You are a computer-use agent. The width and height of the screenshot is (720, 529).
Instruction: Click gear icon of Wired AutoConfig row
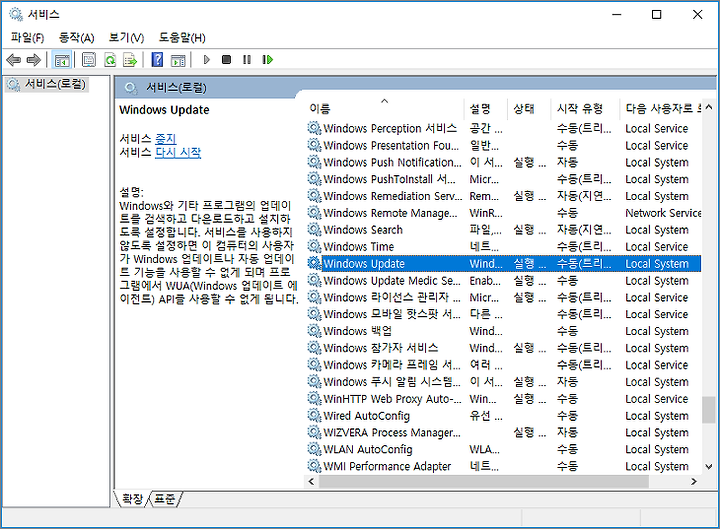[314, 415]
